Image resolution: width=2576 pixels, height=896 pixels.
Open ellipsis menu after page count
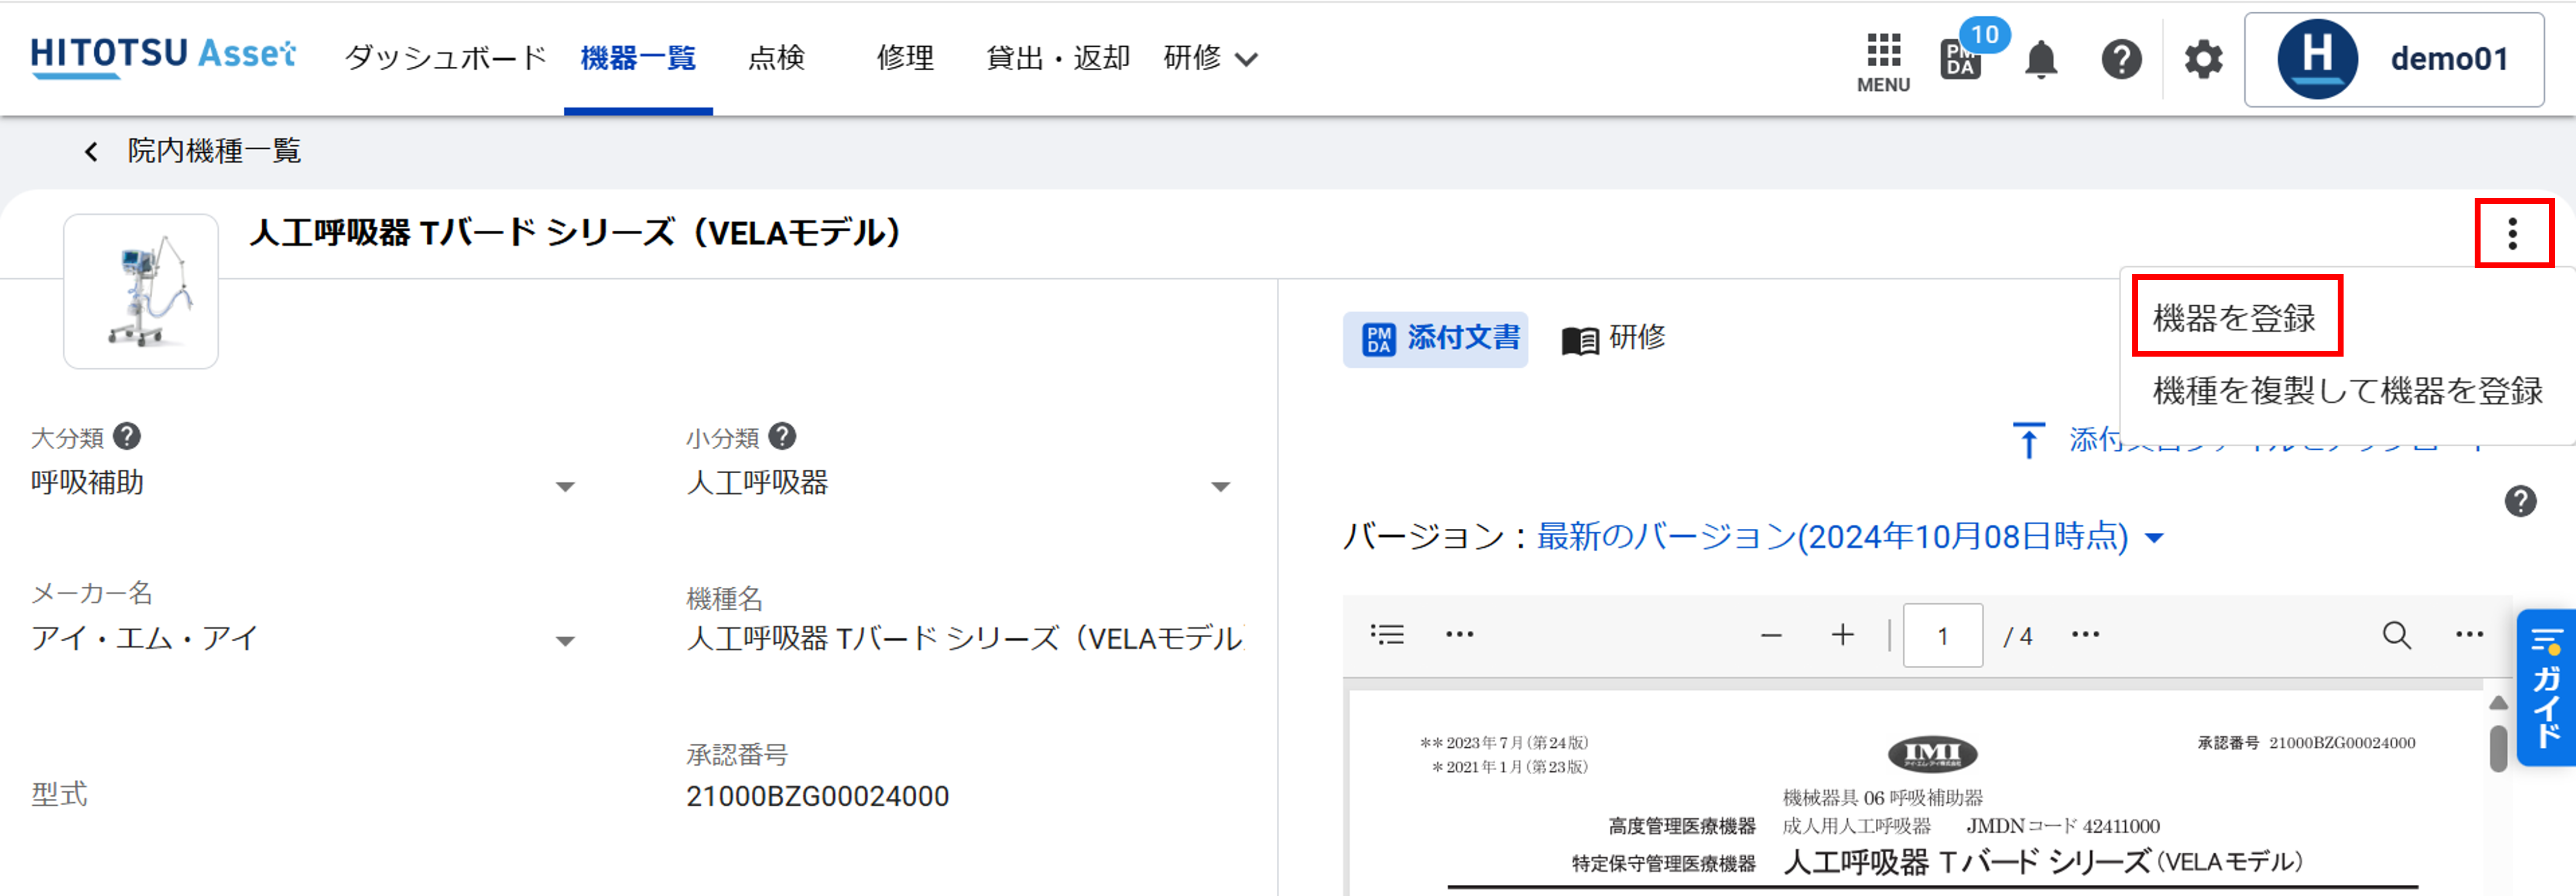[x=2085, y=634]
